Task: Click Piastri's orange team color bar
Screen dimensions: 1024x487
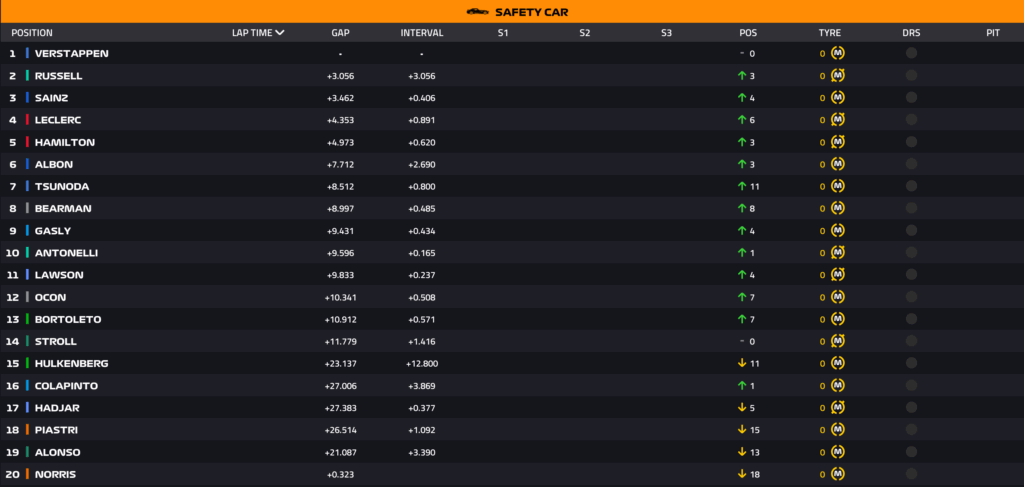Action: click(27, 430)
